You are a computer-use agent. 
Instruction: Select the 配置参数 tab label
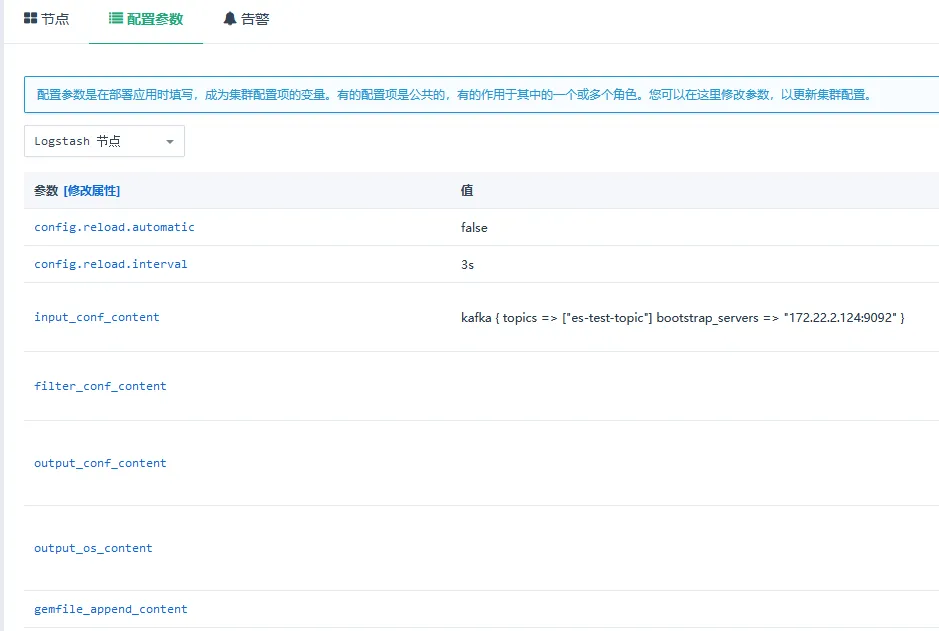[x=155, y=19]
